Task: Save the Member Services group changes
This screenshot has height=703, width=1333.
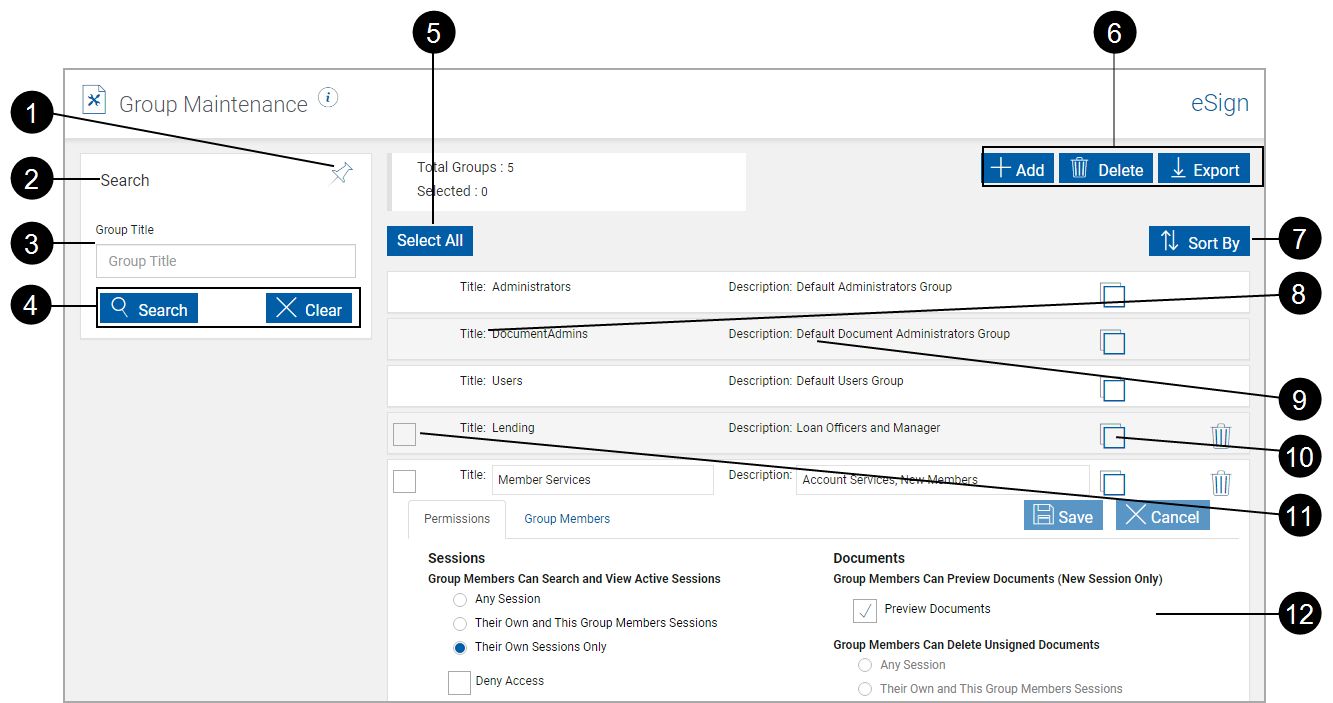Action: click(x=1063, y=516)
